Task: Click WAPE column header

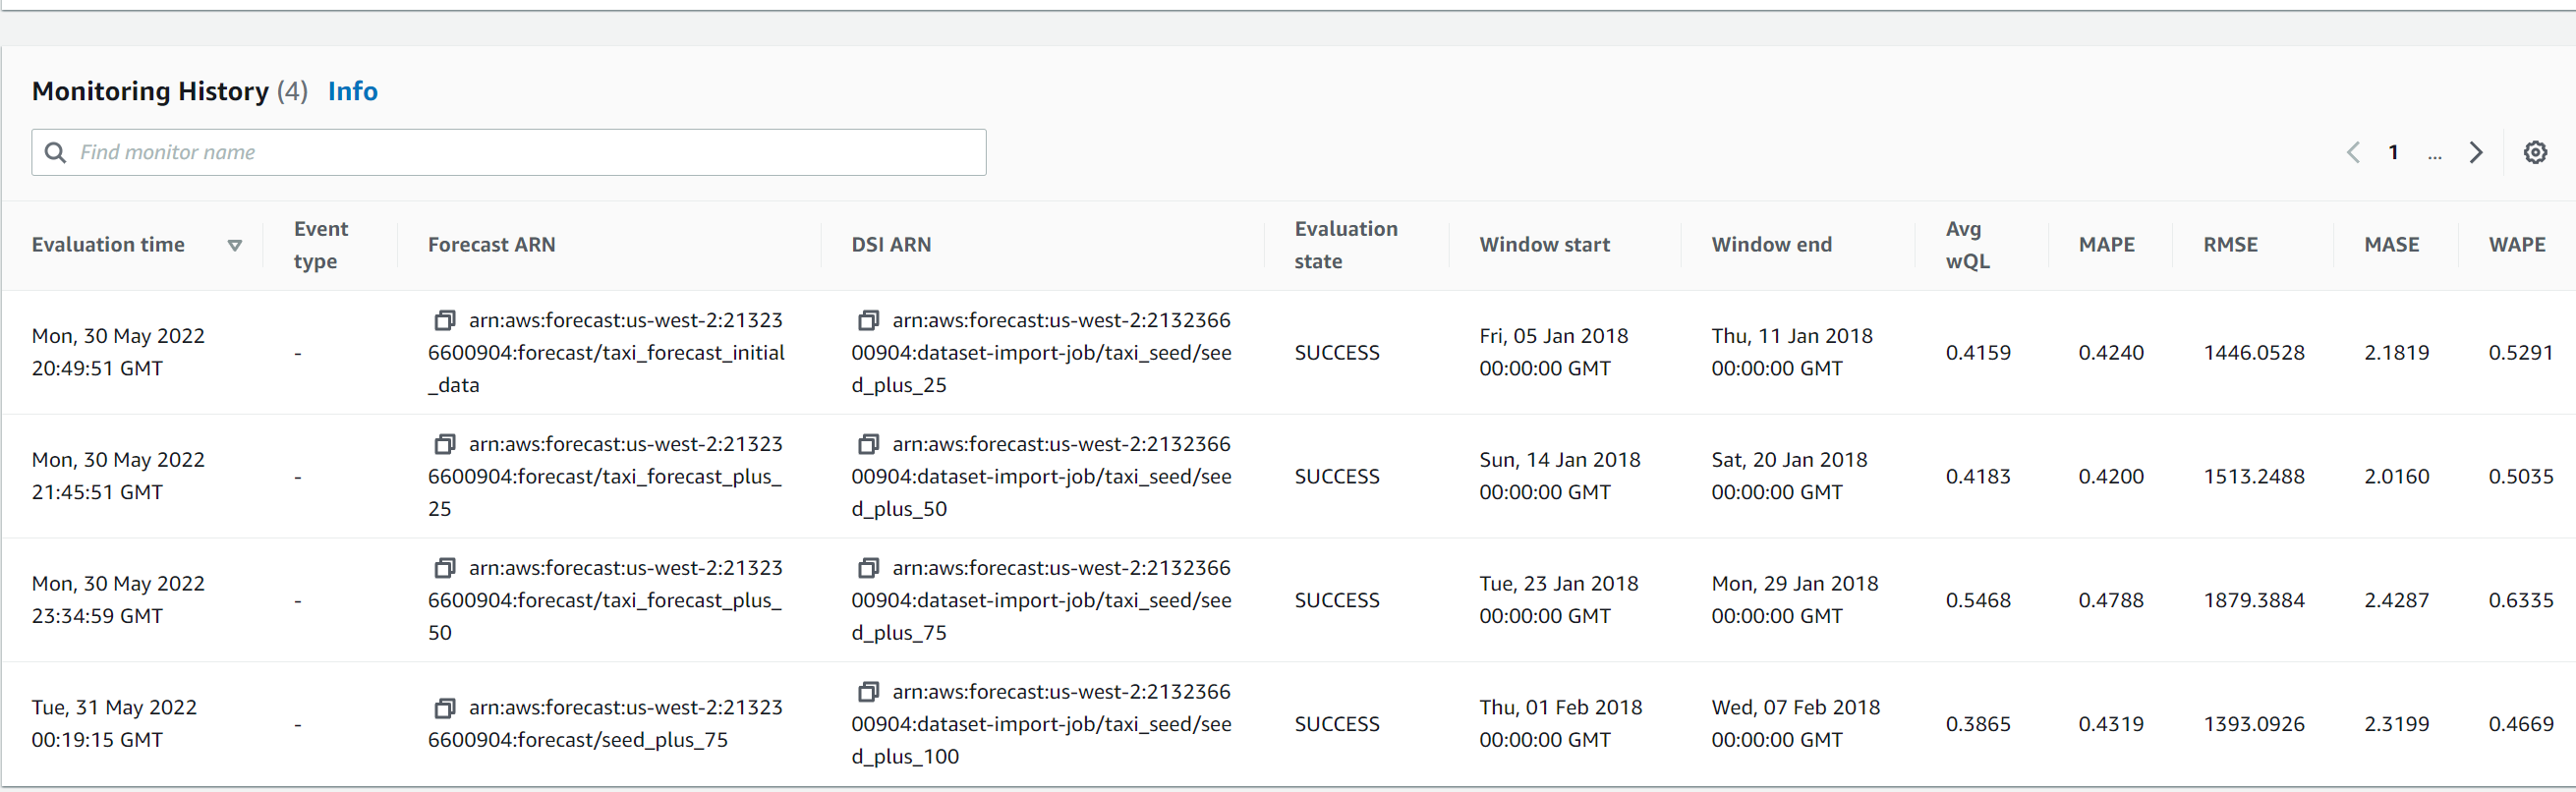Action: pos(2517,245)
